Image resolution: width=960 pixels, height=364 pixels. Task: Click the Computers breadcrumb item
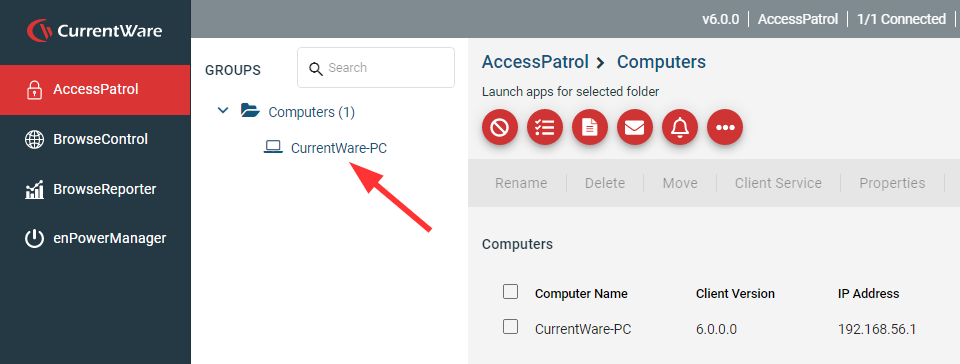(661, 62)
